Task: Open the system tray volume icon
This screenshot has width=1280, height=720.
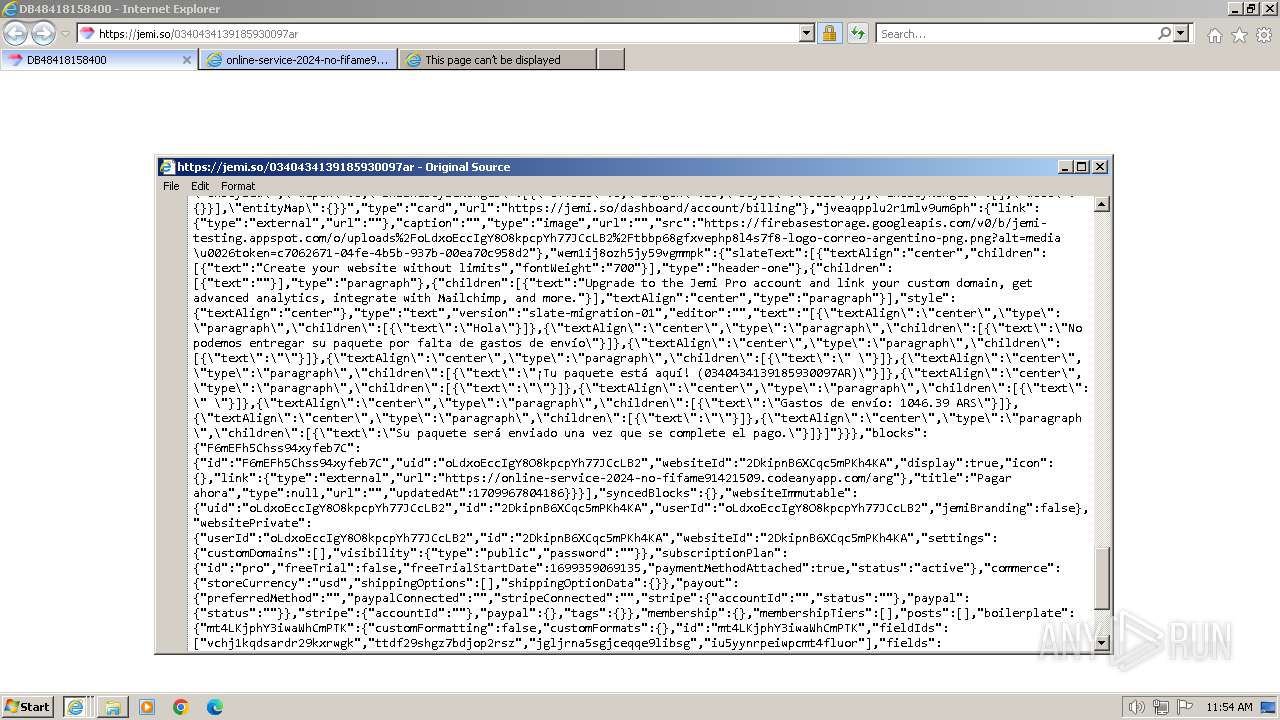Action: click(1136, 707)
